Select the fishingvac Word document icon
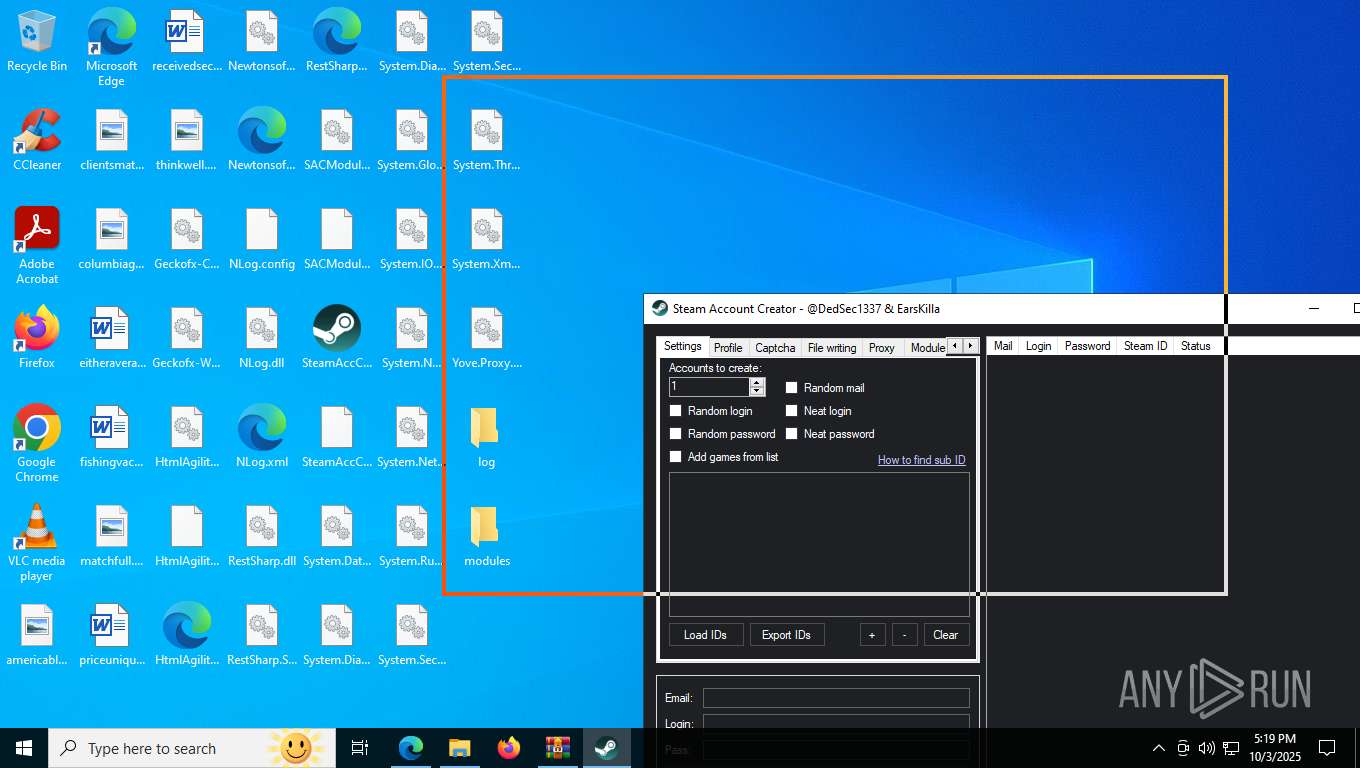 (x=111, y=437)
